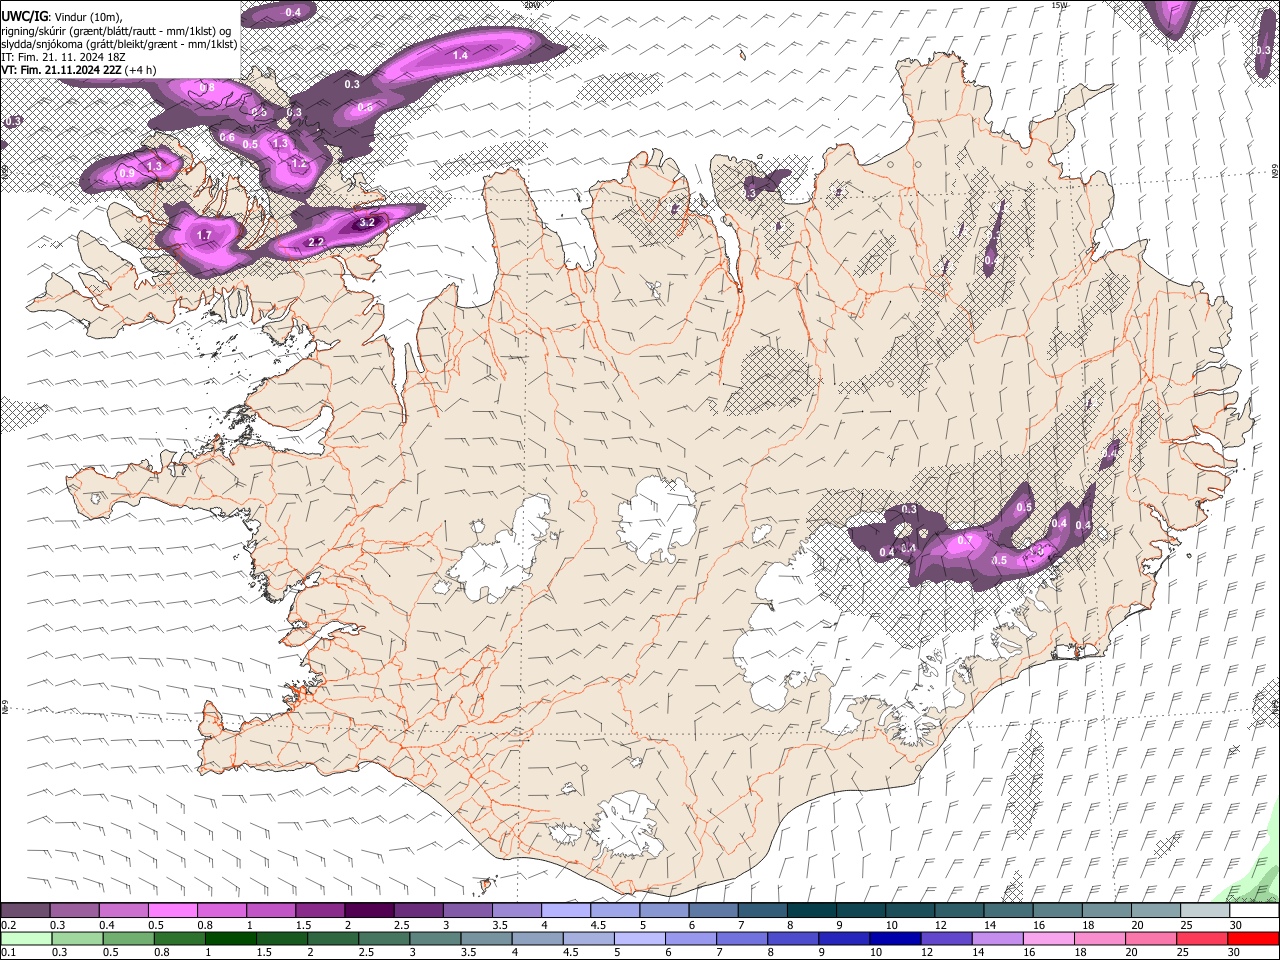Click the darkest green swatch between 1 and 1.5

coord(229,938)
